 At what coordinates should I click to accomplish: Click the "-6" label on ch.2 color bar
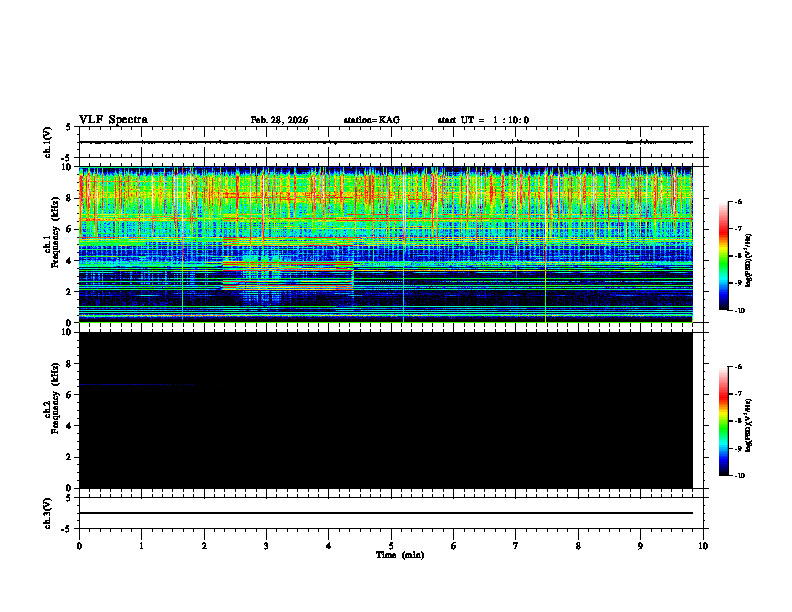738,367
